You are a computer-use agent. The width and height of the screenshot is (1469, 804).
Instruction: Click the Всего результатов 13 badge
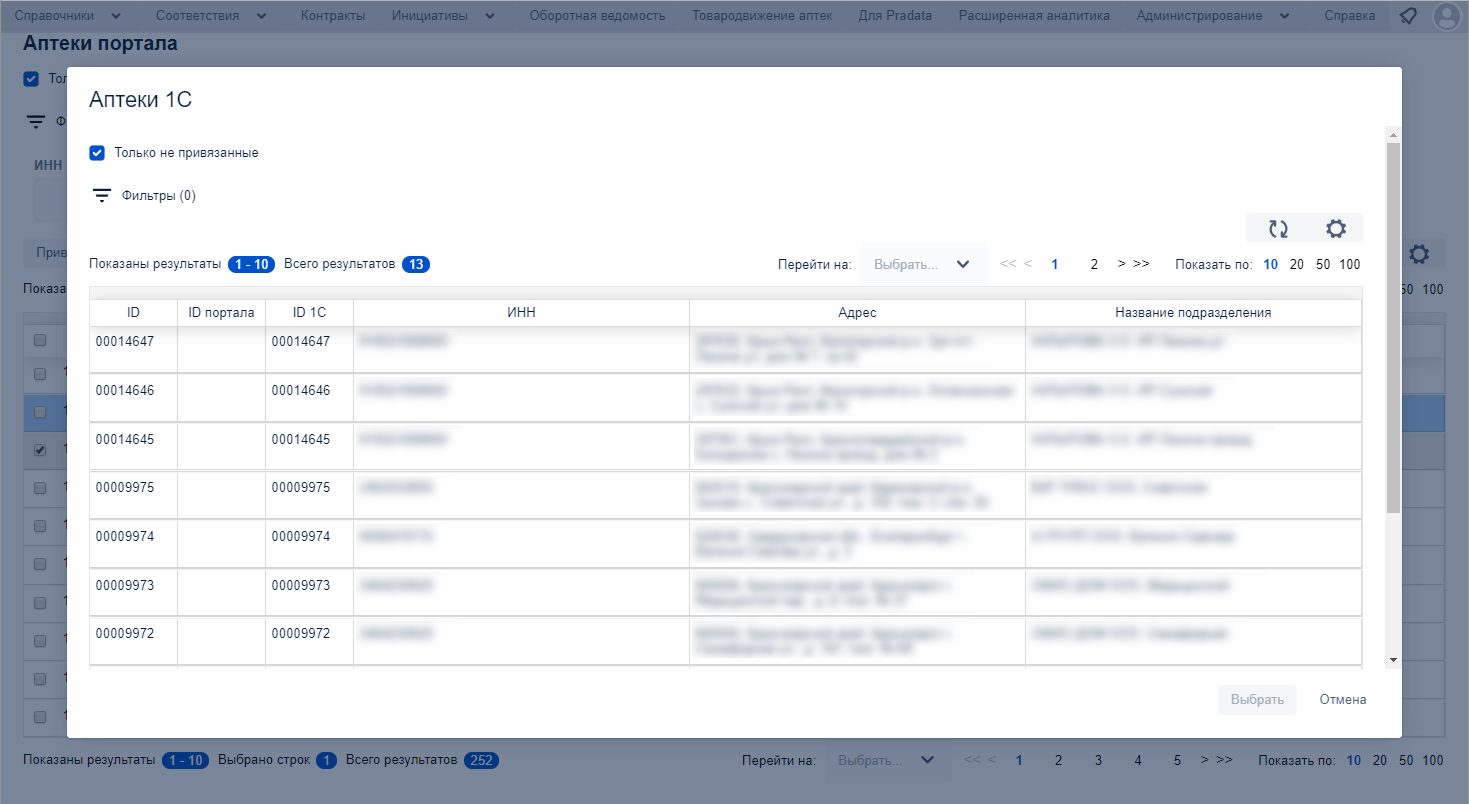(416, 265)
